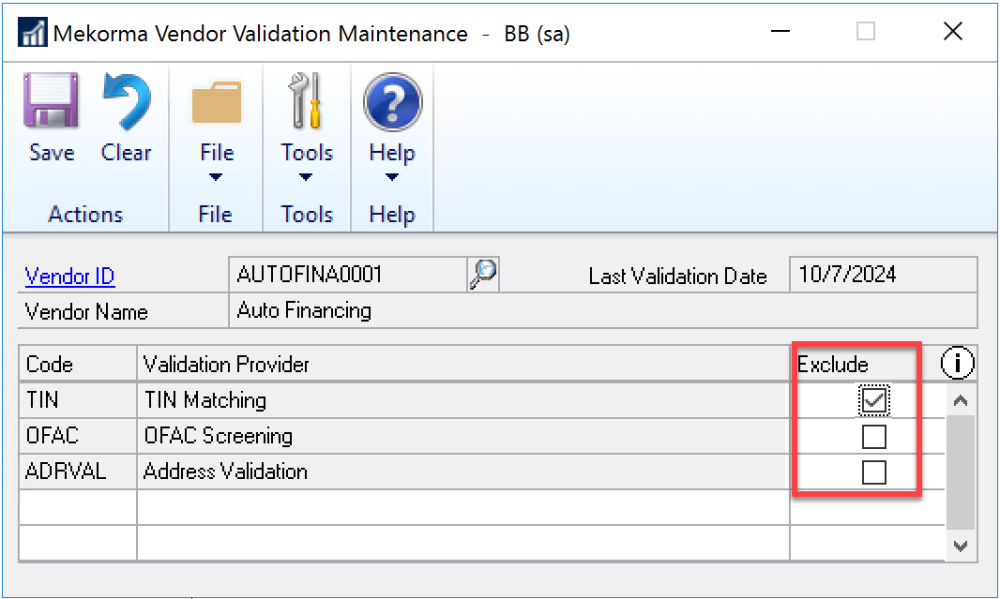Click the Save floppy disk icon
The width and height of the screenshot is (1000, 599).
[x=51, y=104]
